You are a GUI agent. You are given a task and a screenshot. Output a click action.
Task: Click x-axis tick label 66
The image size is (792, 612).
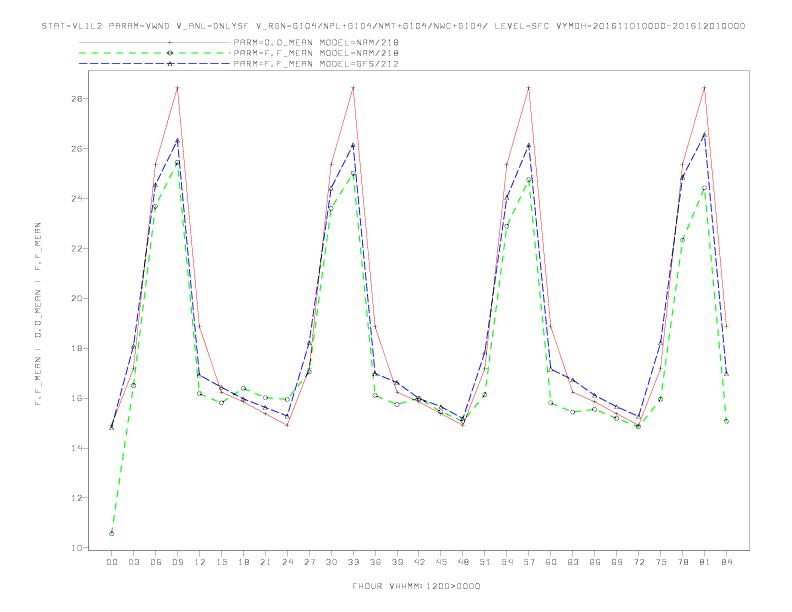[595, 562]
